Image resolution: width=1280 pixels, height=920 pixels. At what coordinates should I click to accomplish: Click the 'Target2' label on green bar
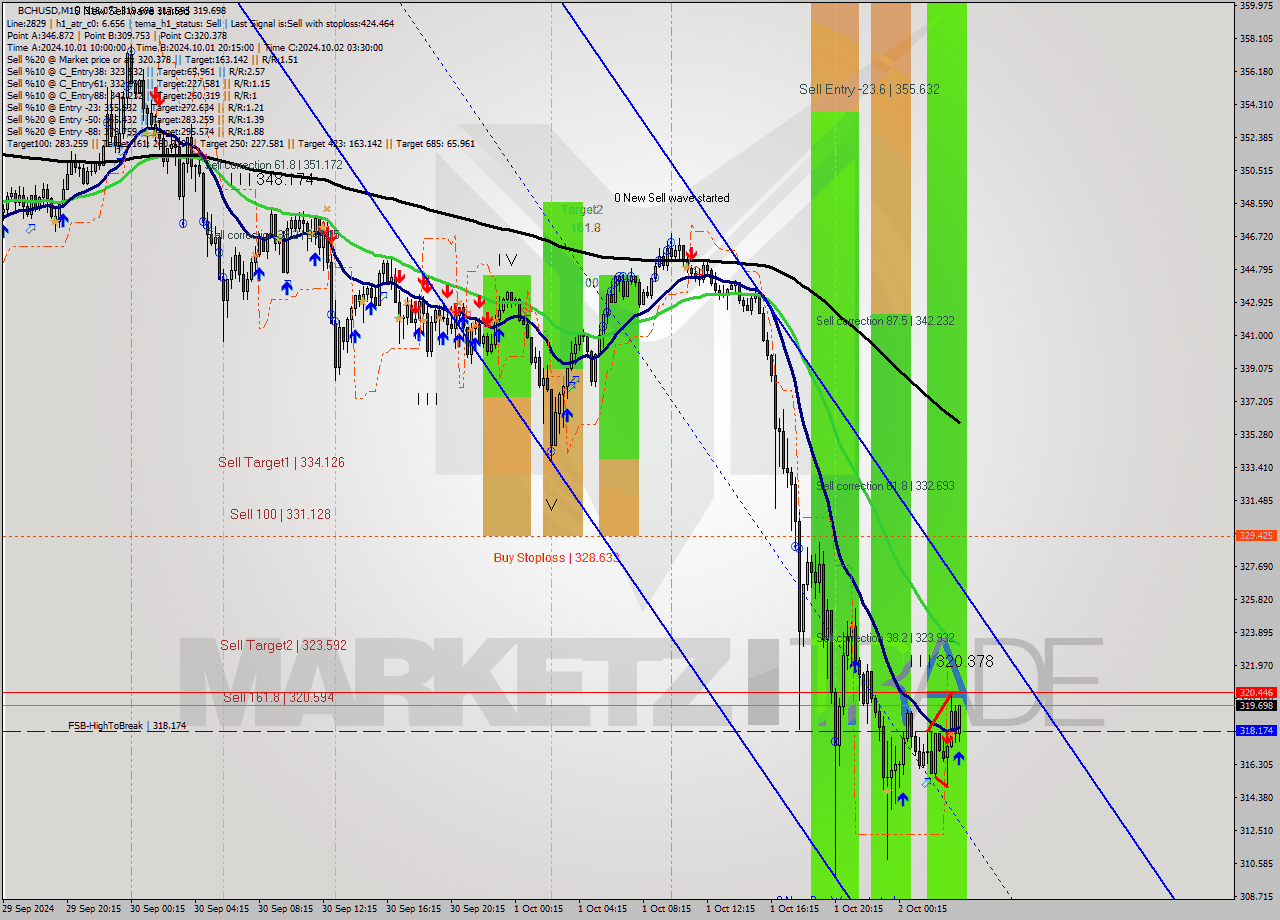pyautogui.click(x=582, y=210)
